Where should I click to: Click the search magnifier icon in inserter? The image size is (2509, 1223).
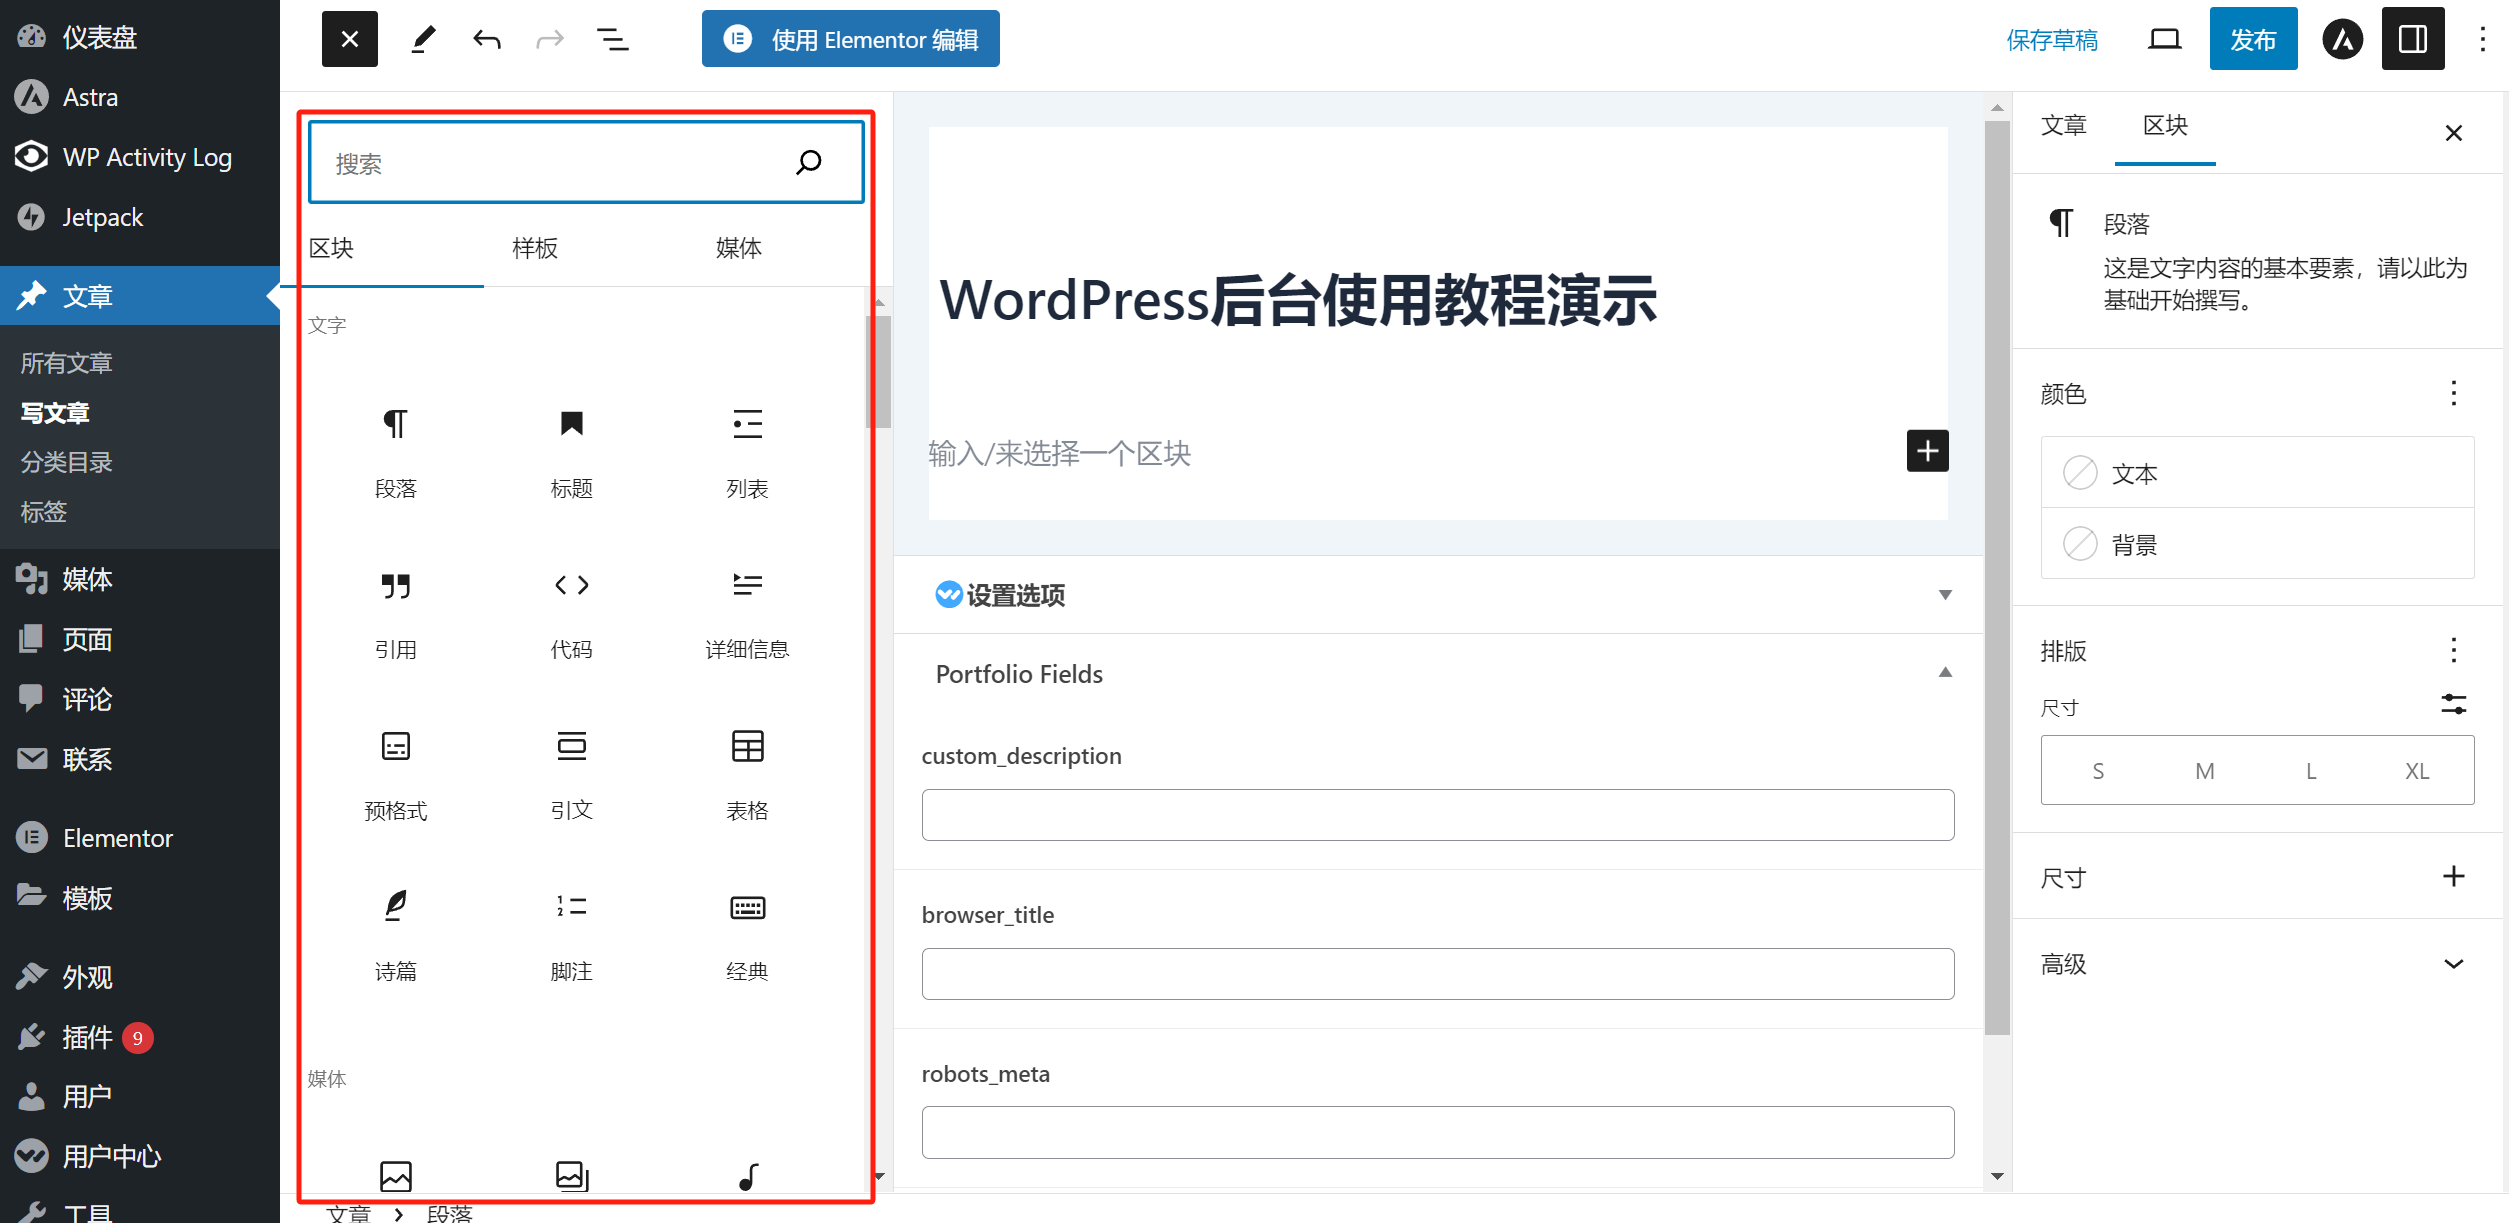808,162
